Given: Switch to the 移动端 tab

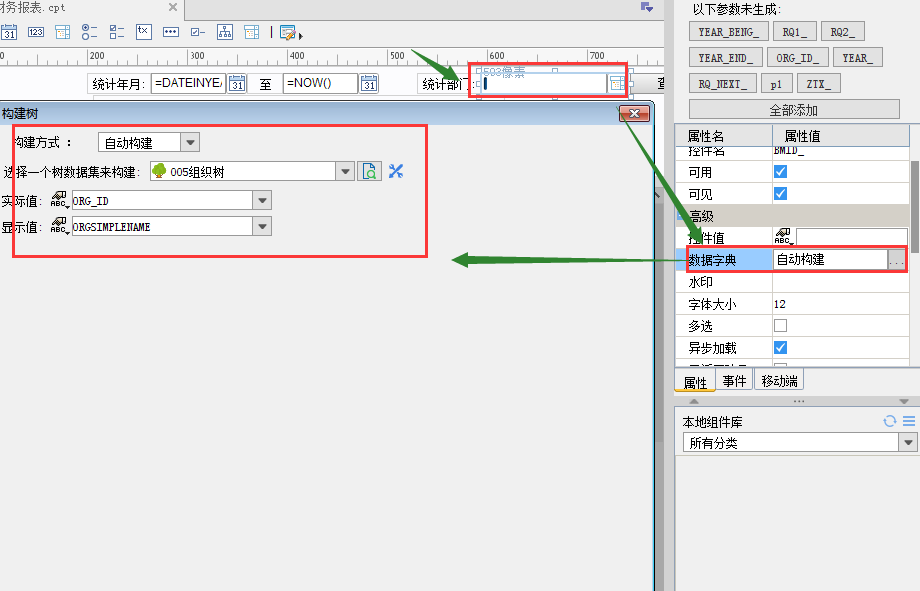Looking at the screenshot, I should (779, 381).
